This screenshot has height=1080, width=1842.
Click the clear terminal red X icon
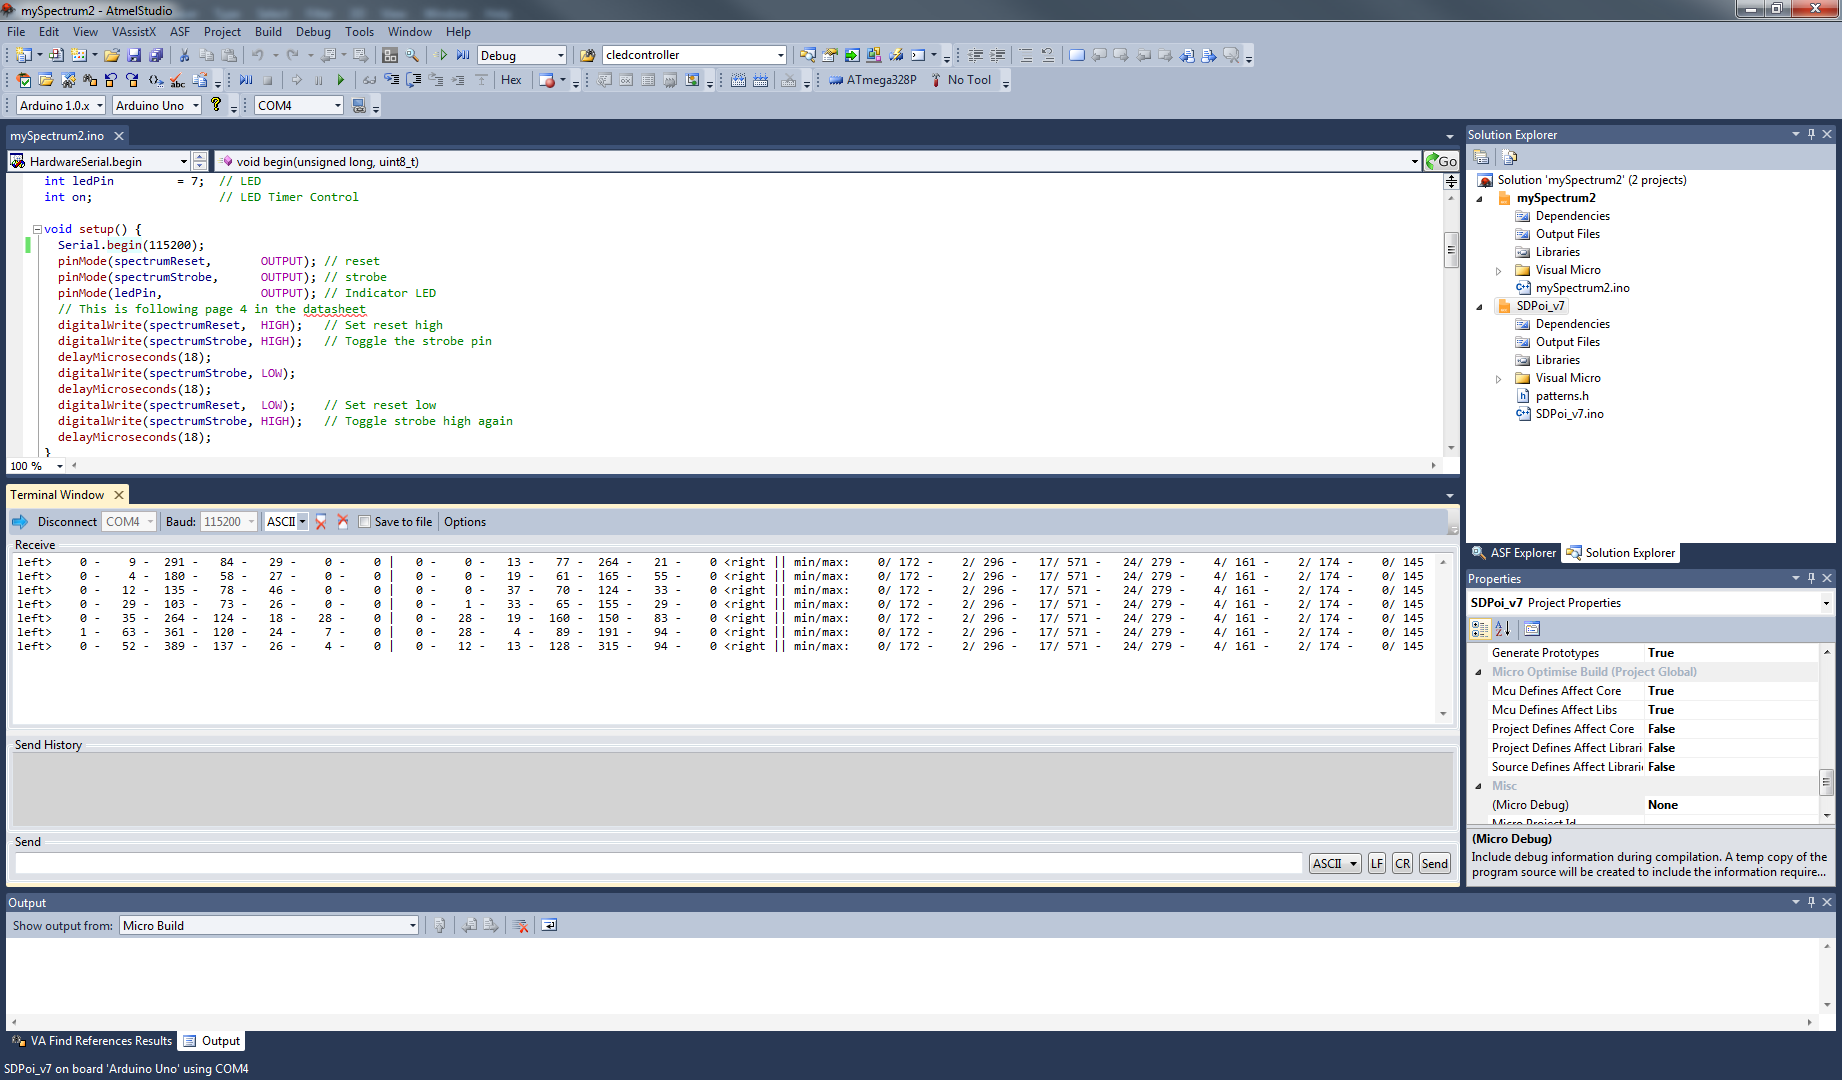321,522
